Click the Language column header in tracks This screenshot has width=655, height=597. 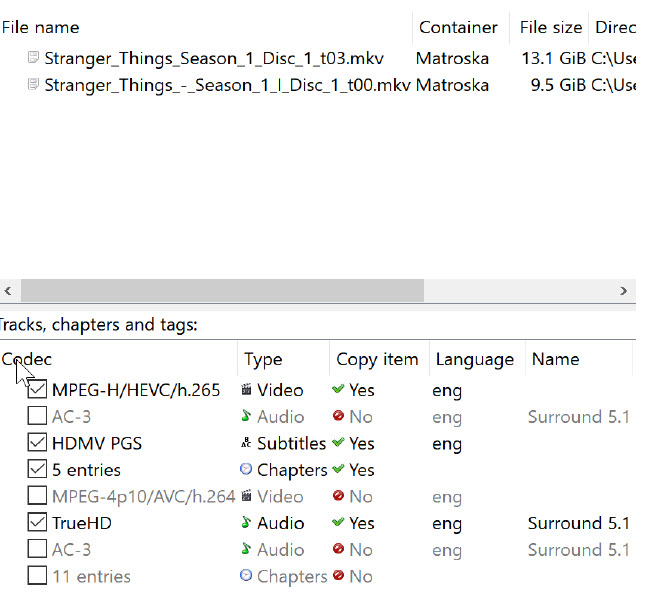click(x=473, y=359)
